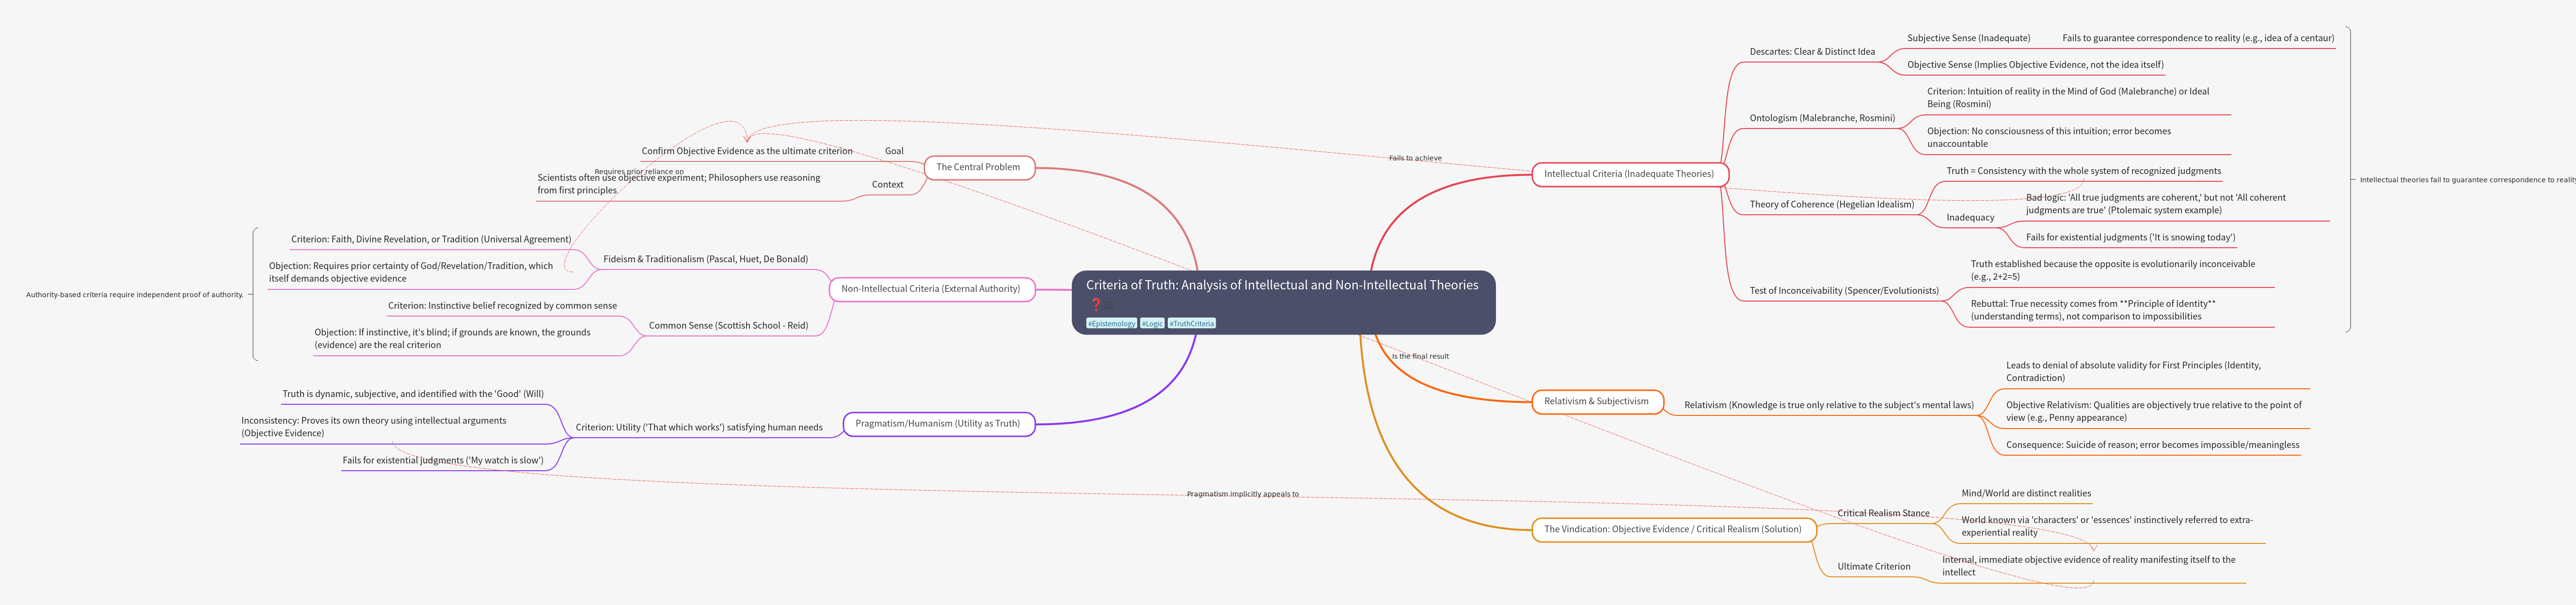Open the #Epistemology tag
The width and height of the screenshot is (2576, 605).
pyautogui.click(x=1111, y=324)
